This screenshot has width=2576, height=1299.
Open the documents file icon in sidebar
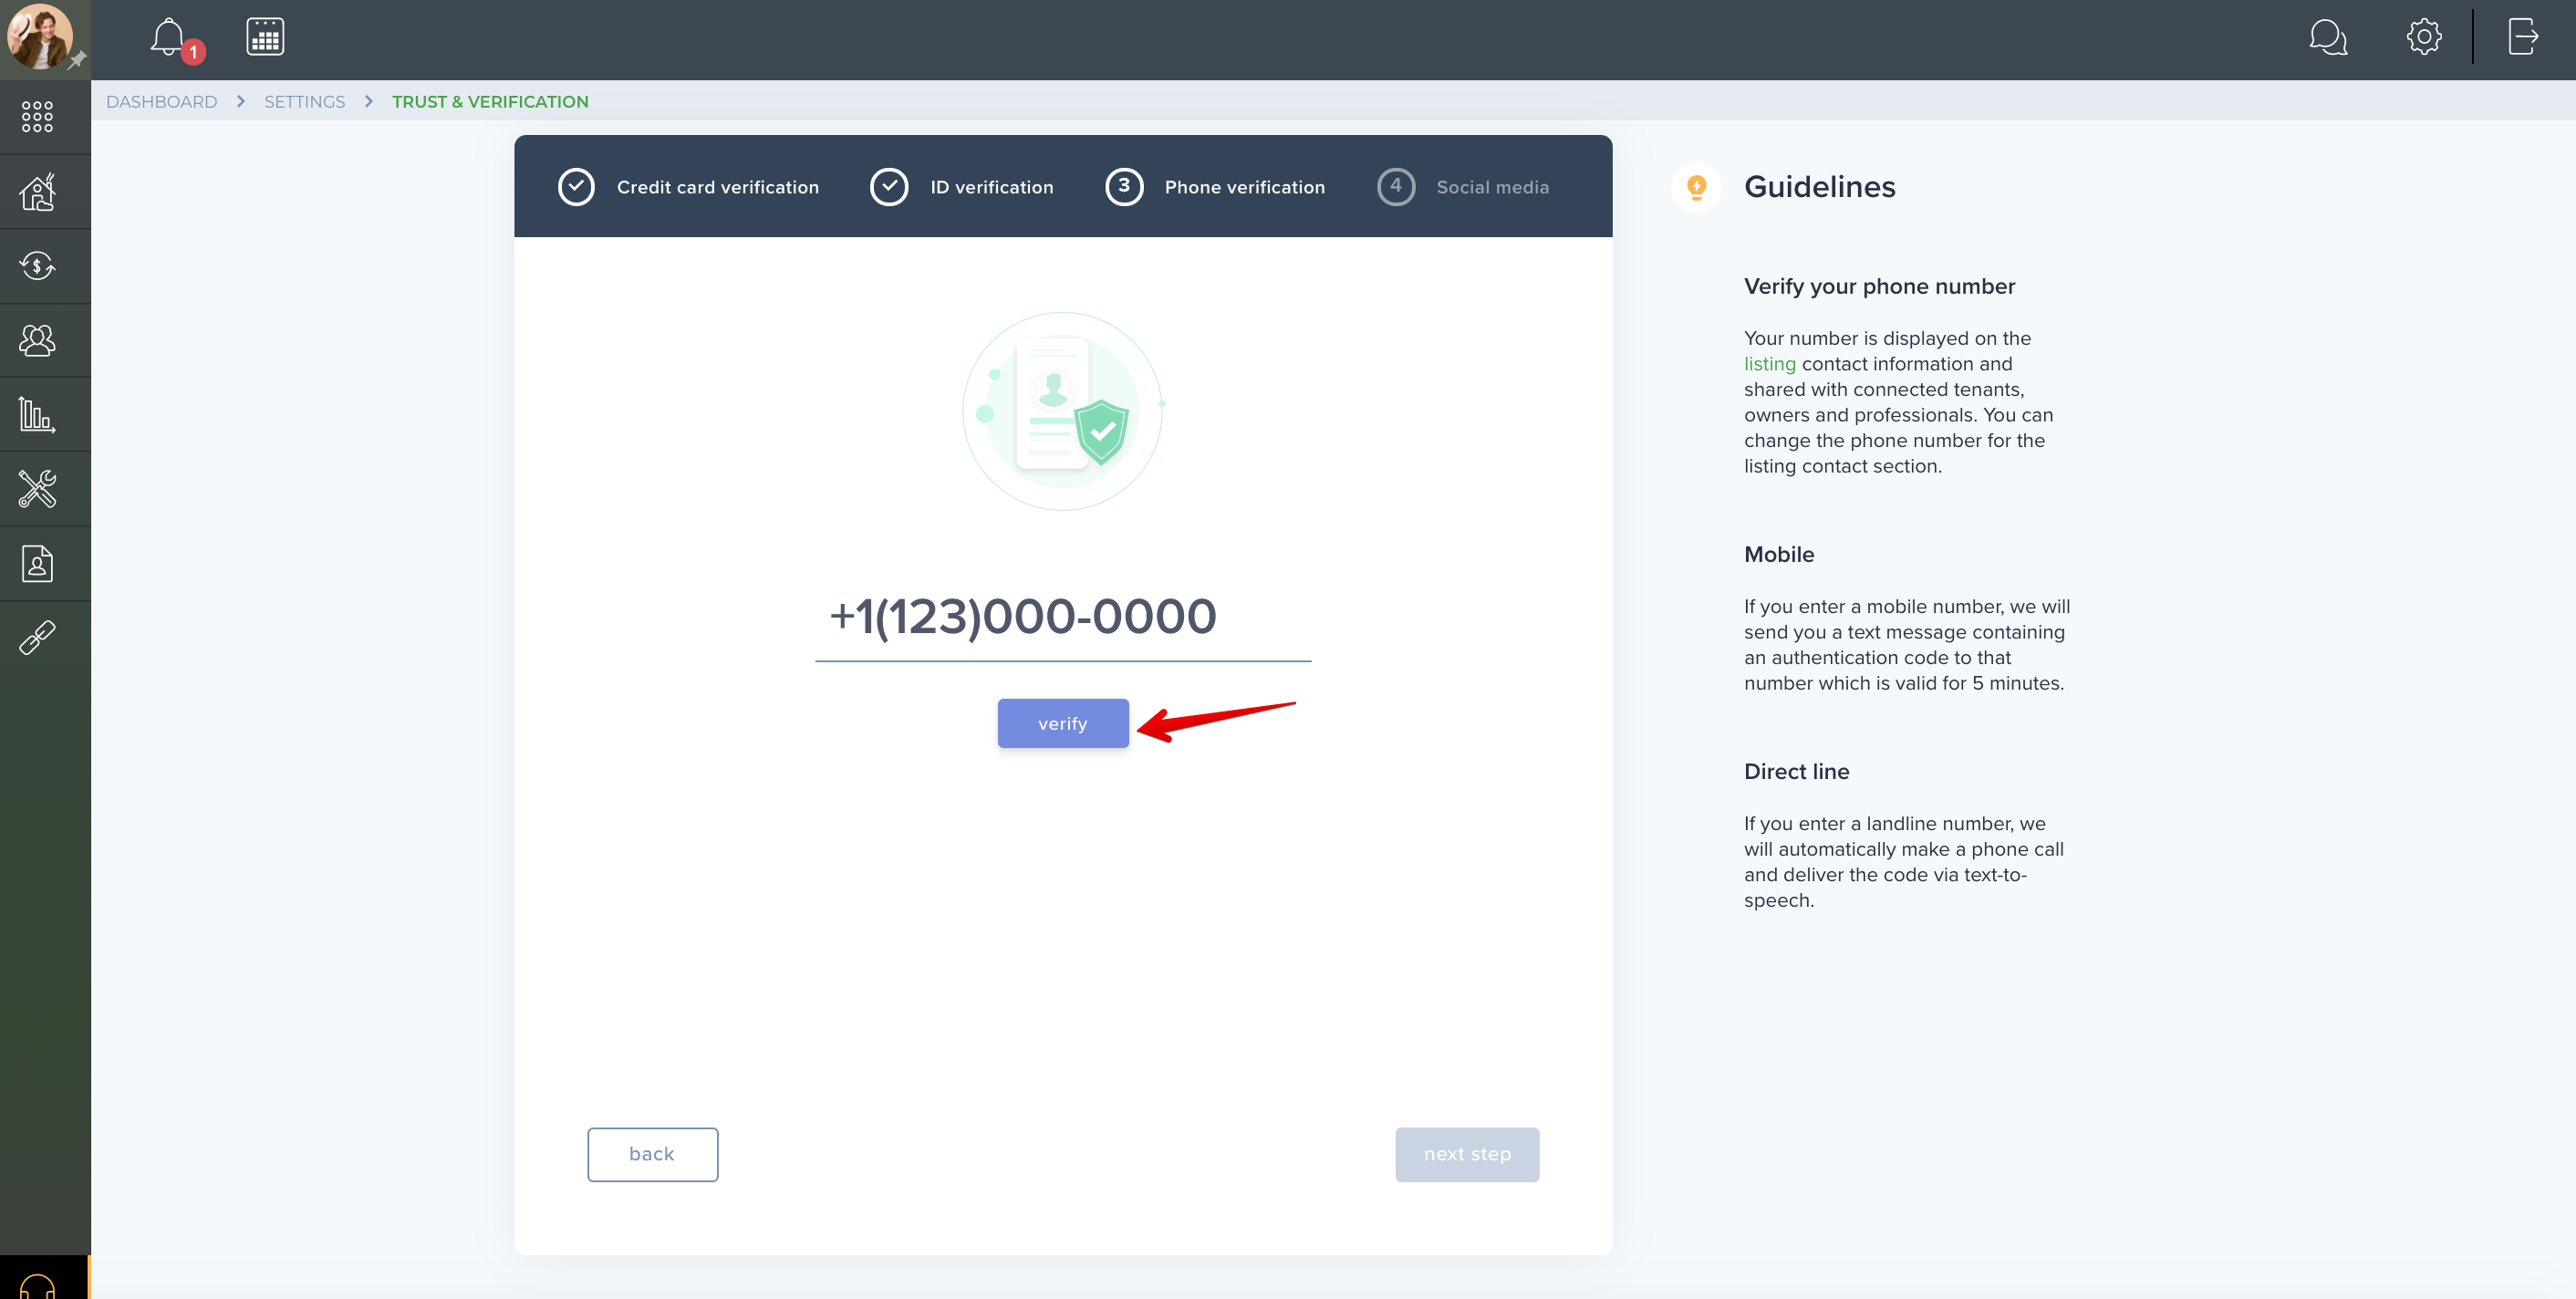tap(38, 564)
